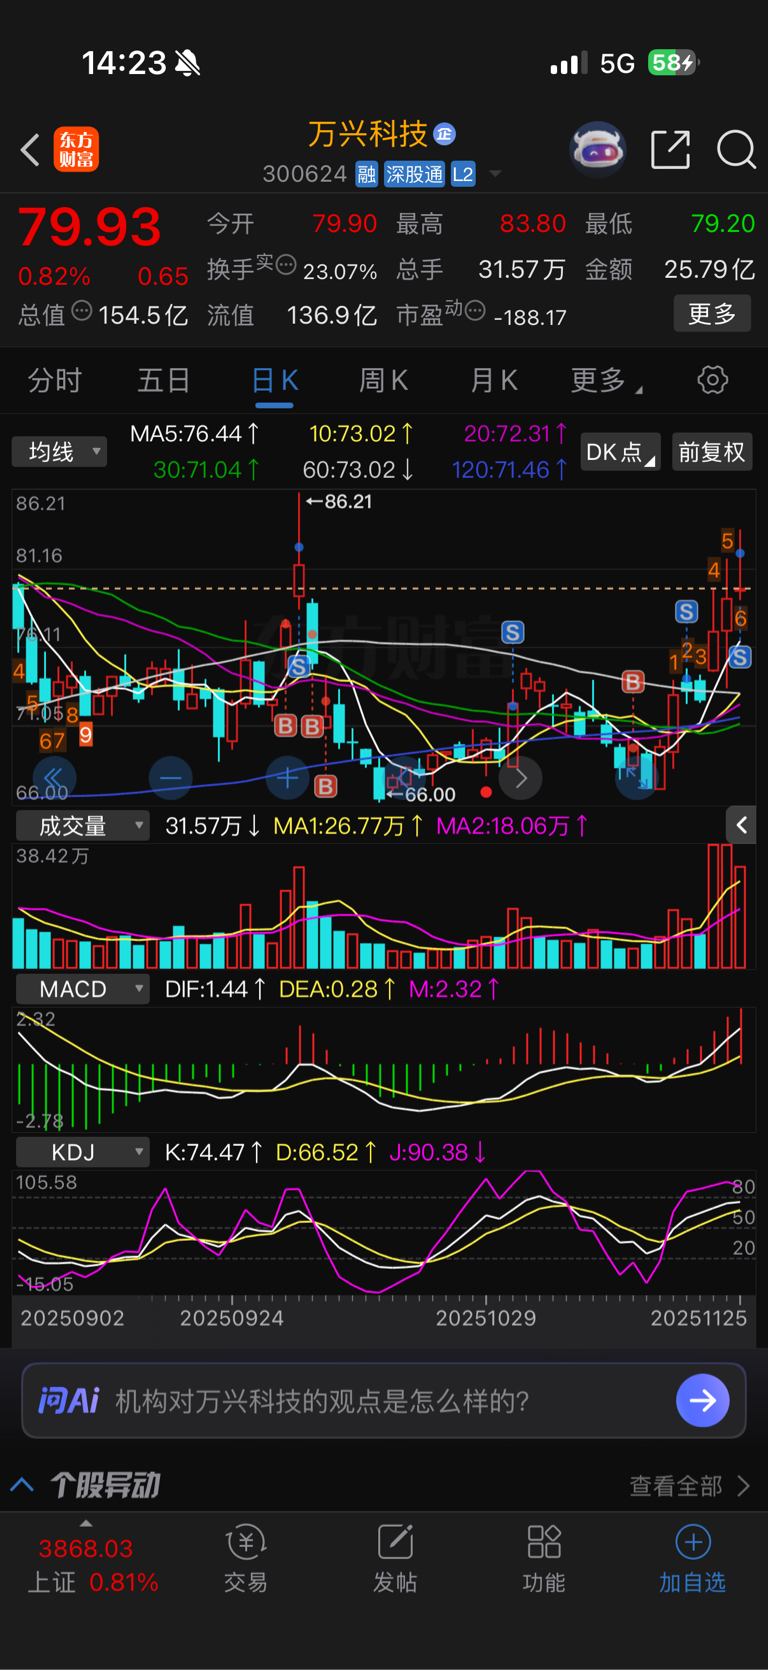The width and height of the screenshot is (768, 1670).
Task: Switch to 月K tab
Action: tap(494, 380)
